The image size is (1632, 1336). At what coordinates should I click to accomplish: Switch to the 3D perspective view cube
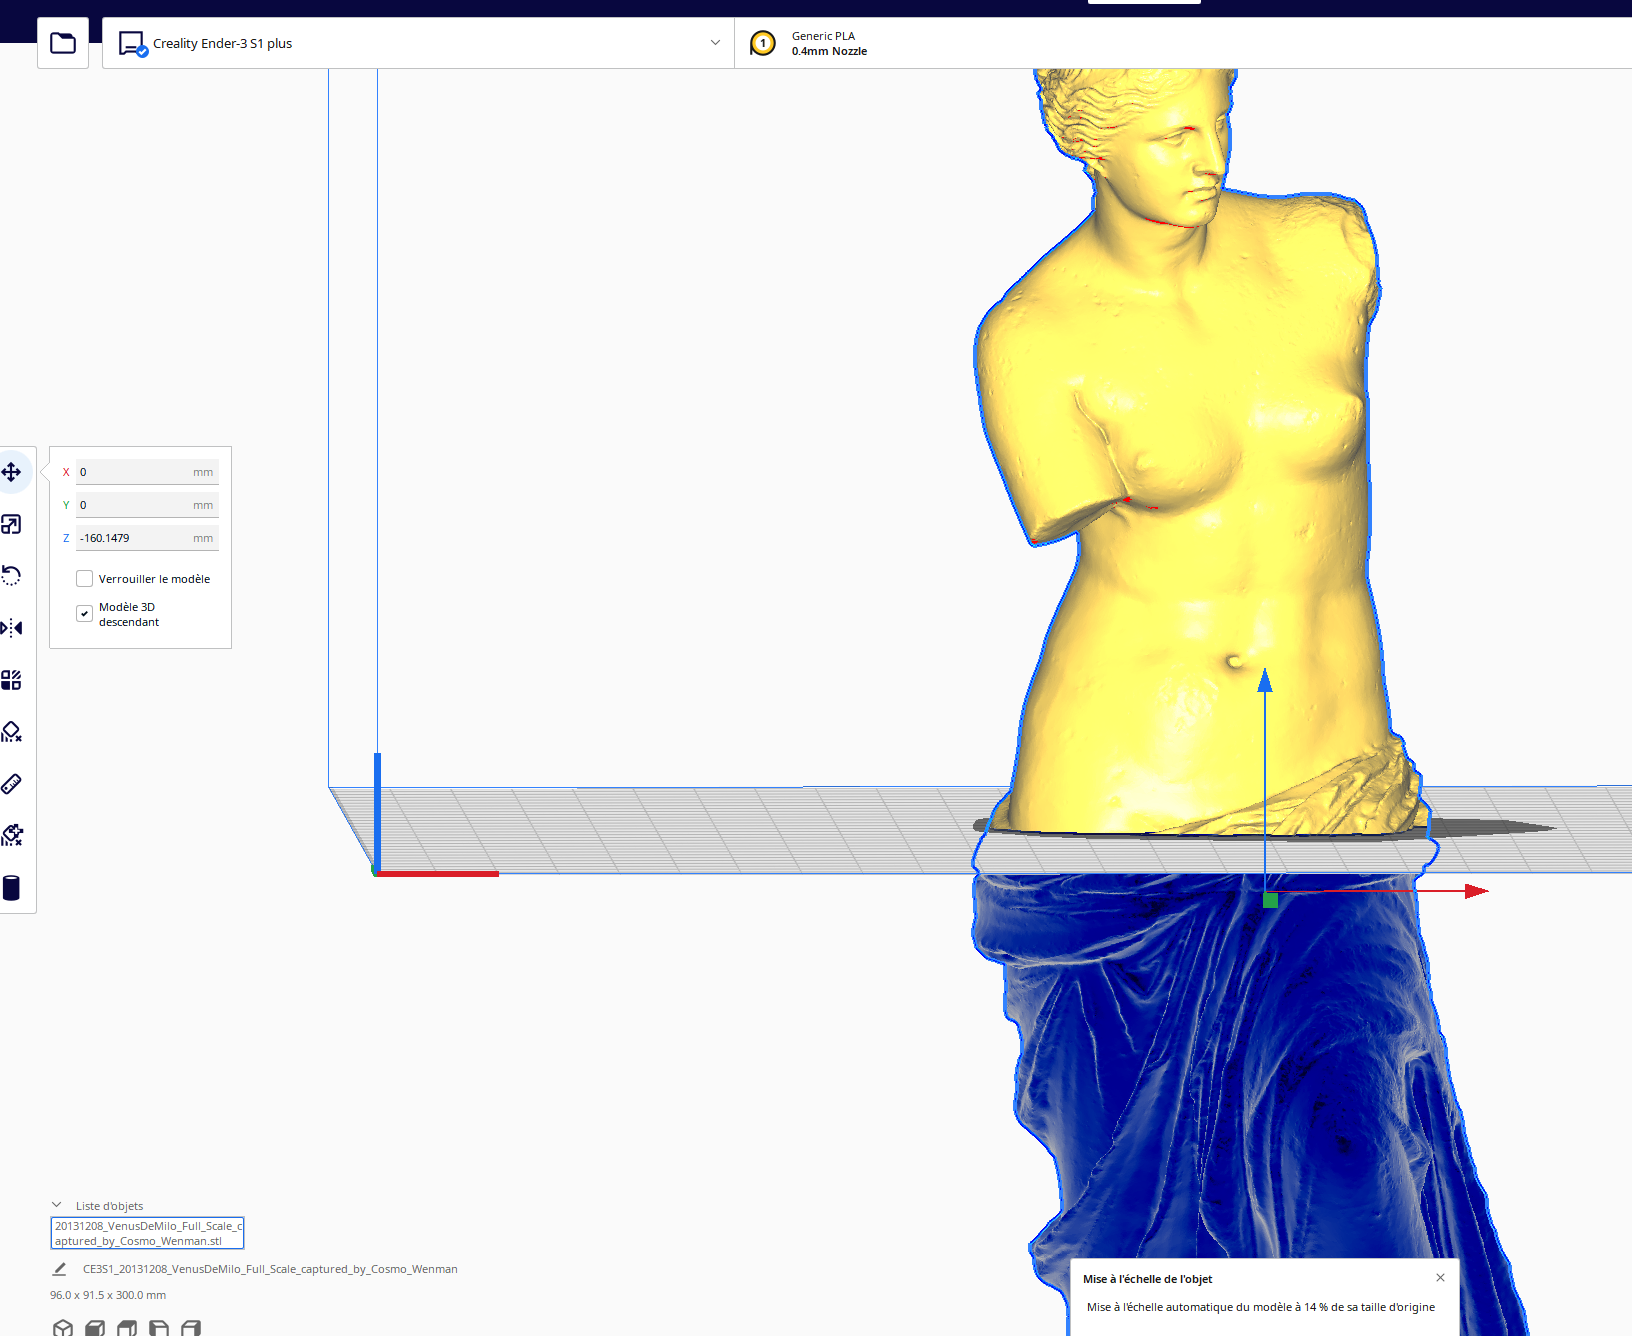click(x=63, y=1328)
